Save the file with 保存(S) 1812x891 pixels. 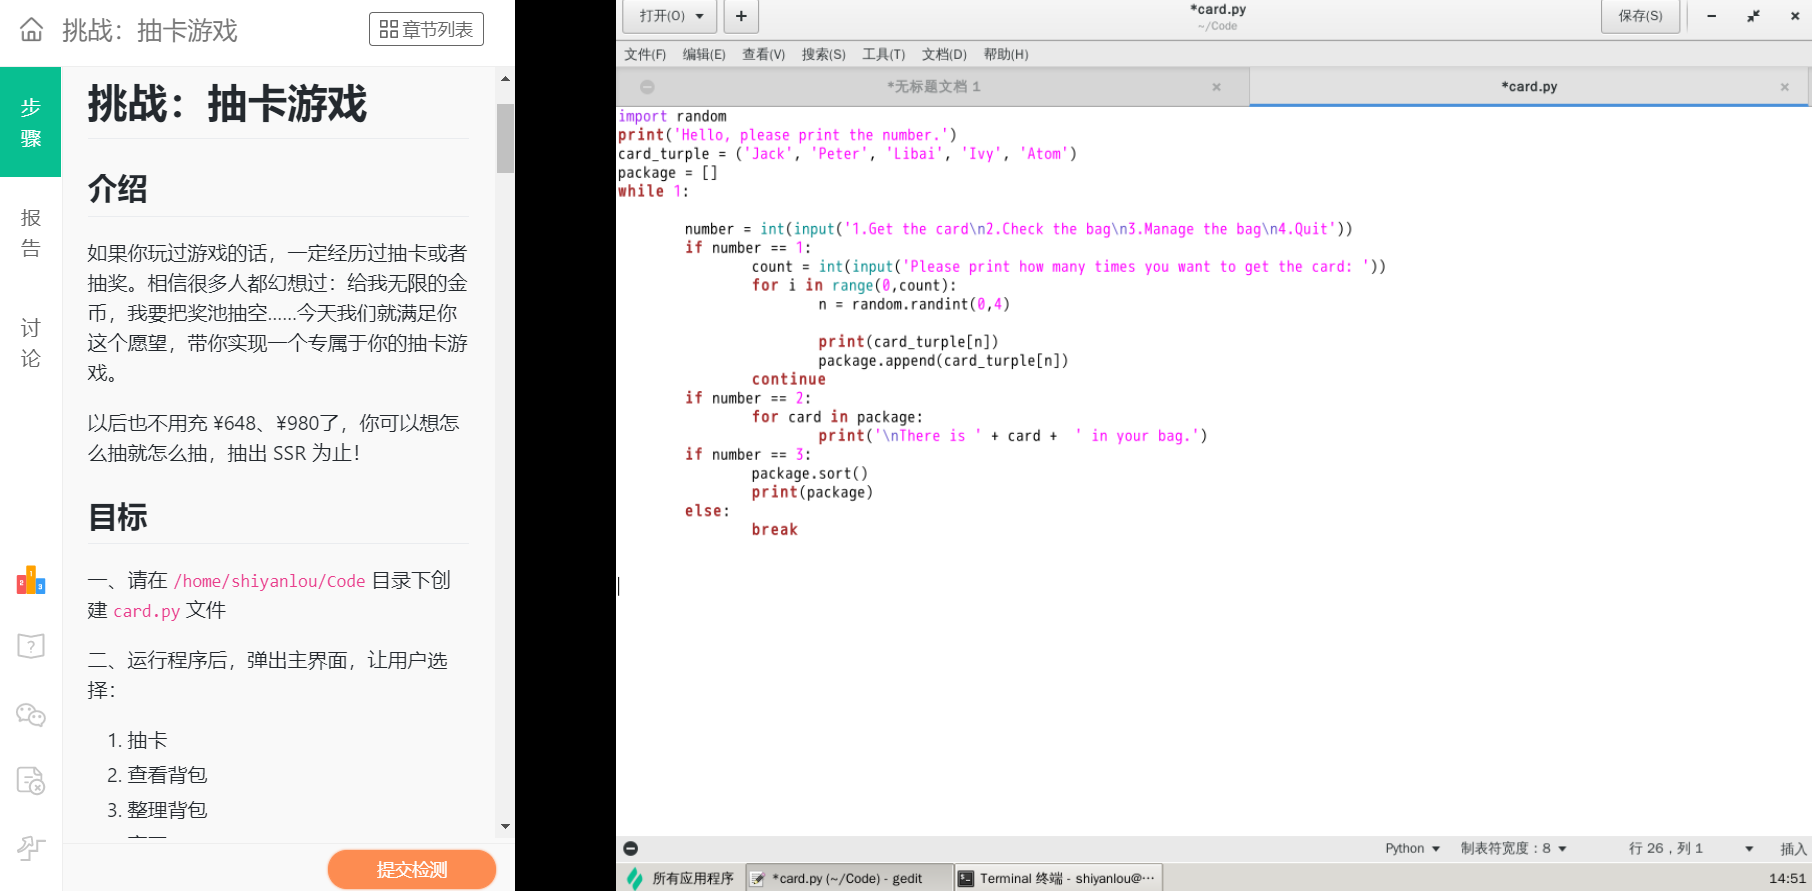tap(1640, 16)
